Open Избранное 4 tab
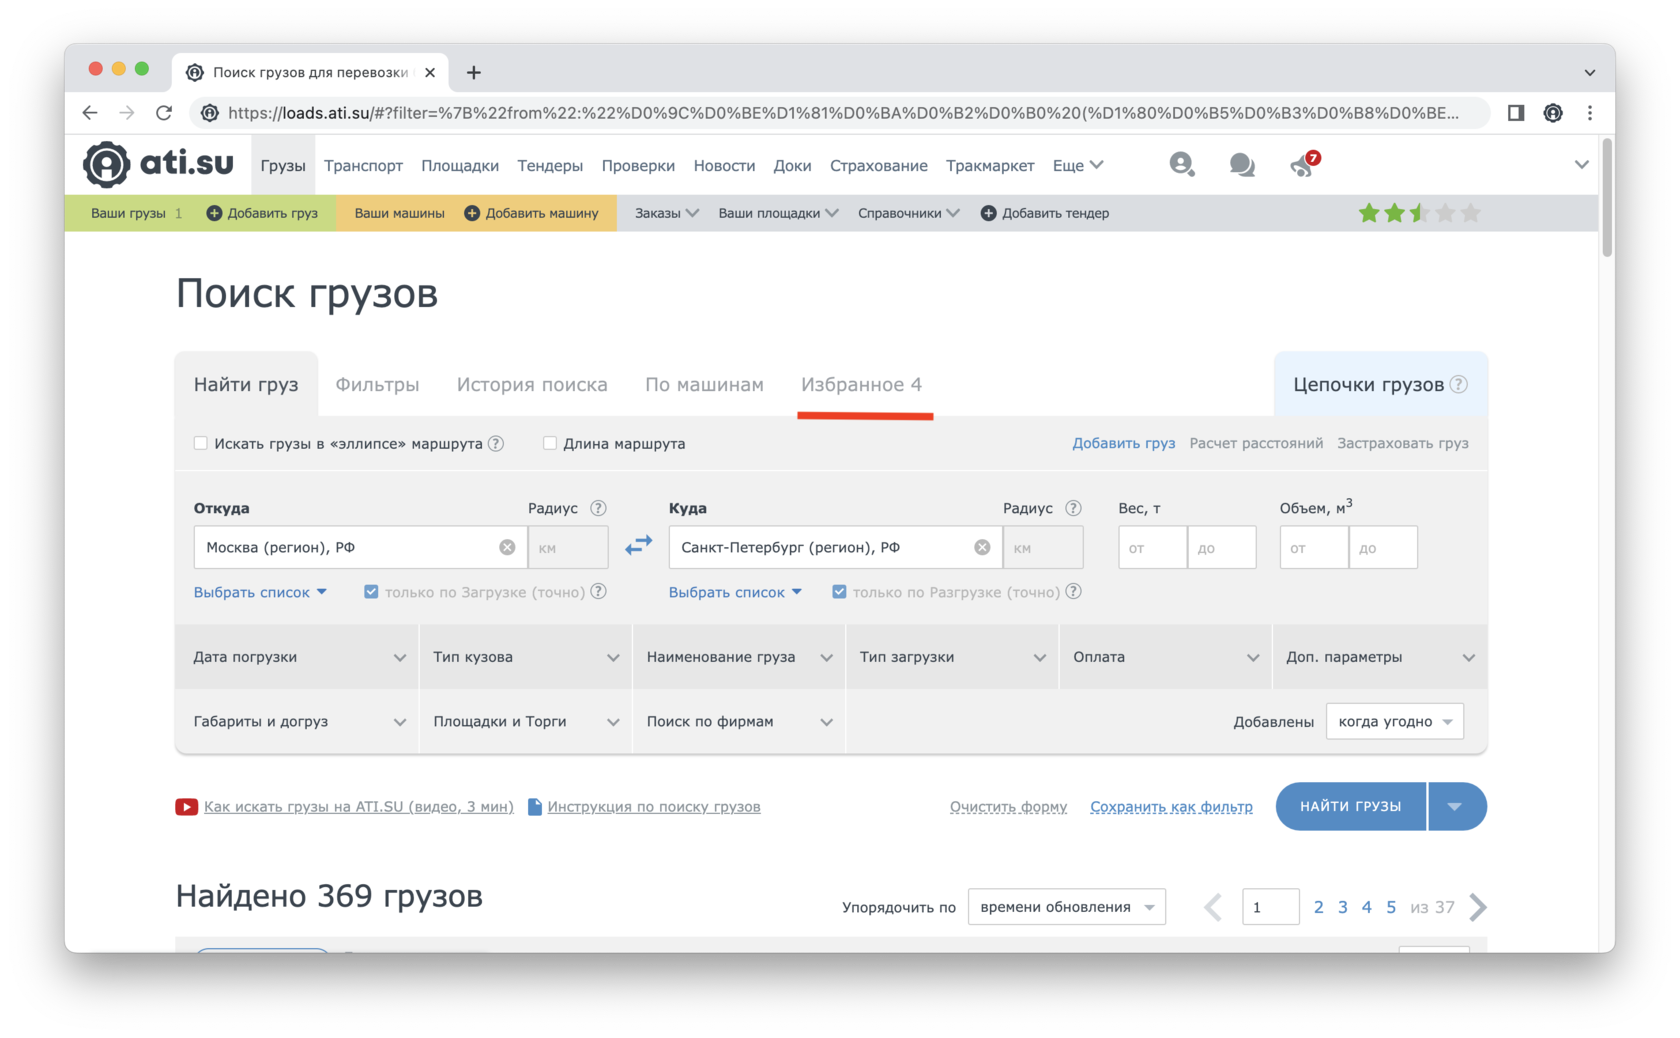 click(x=861, y=384)
